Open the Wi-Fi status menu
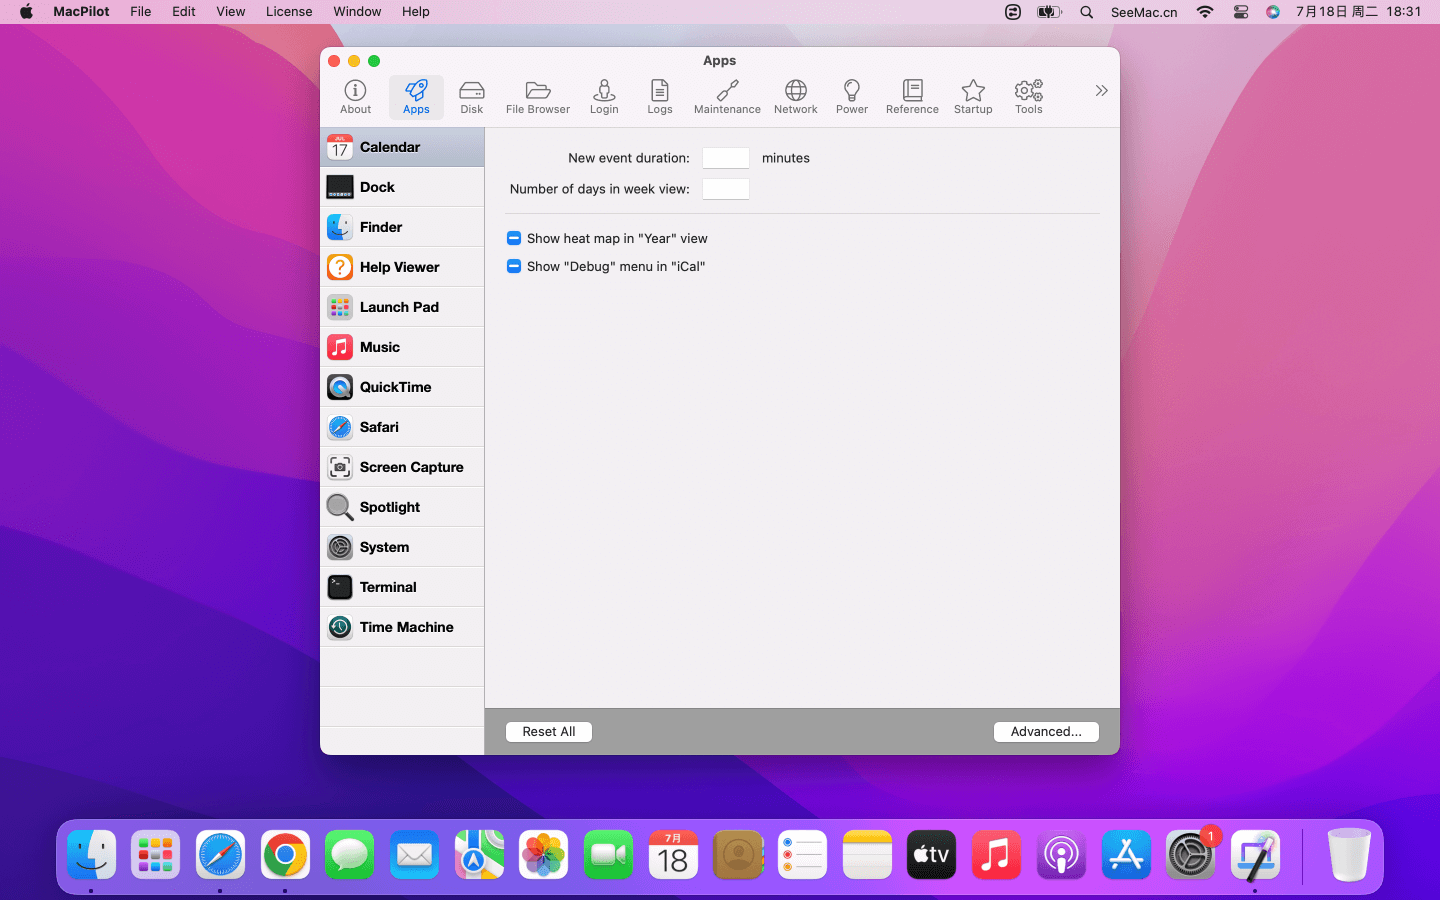The image size is (1440, 900). point(1205,12)
